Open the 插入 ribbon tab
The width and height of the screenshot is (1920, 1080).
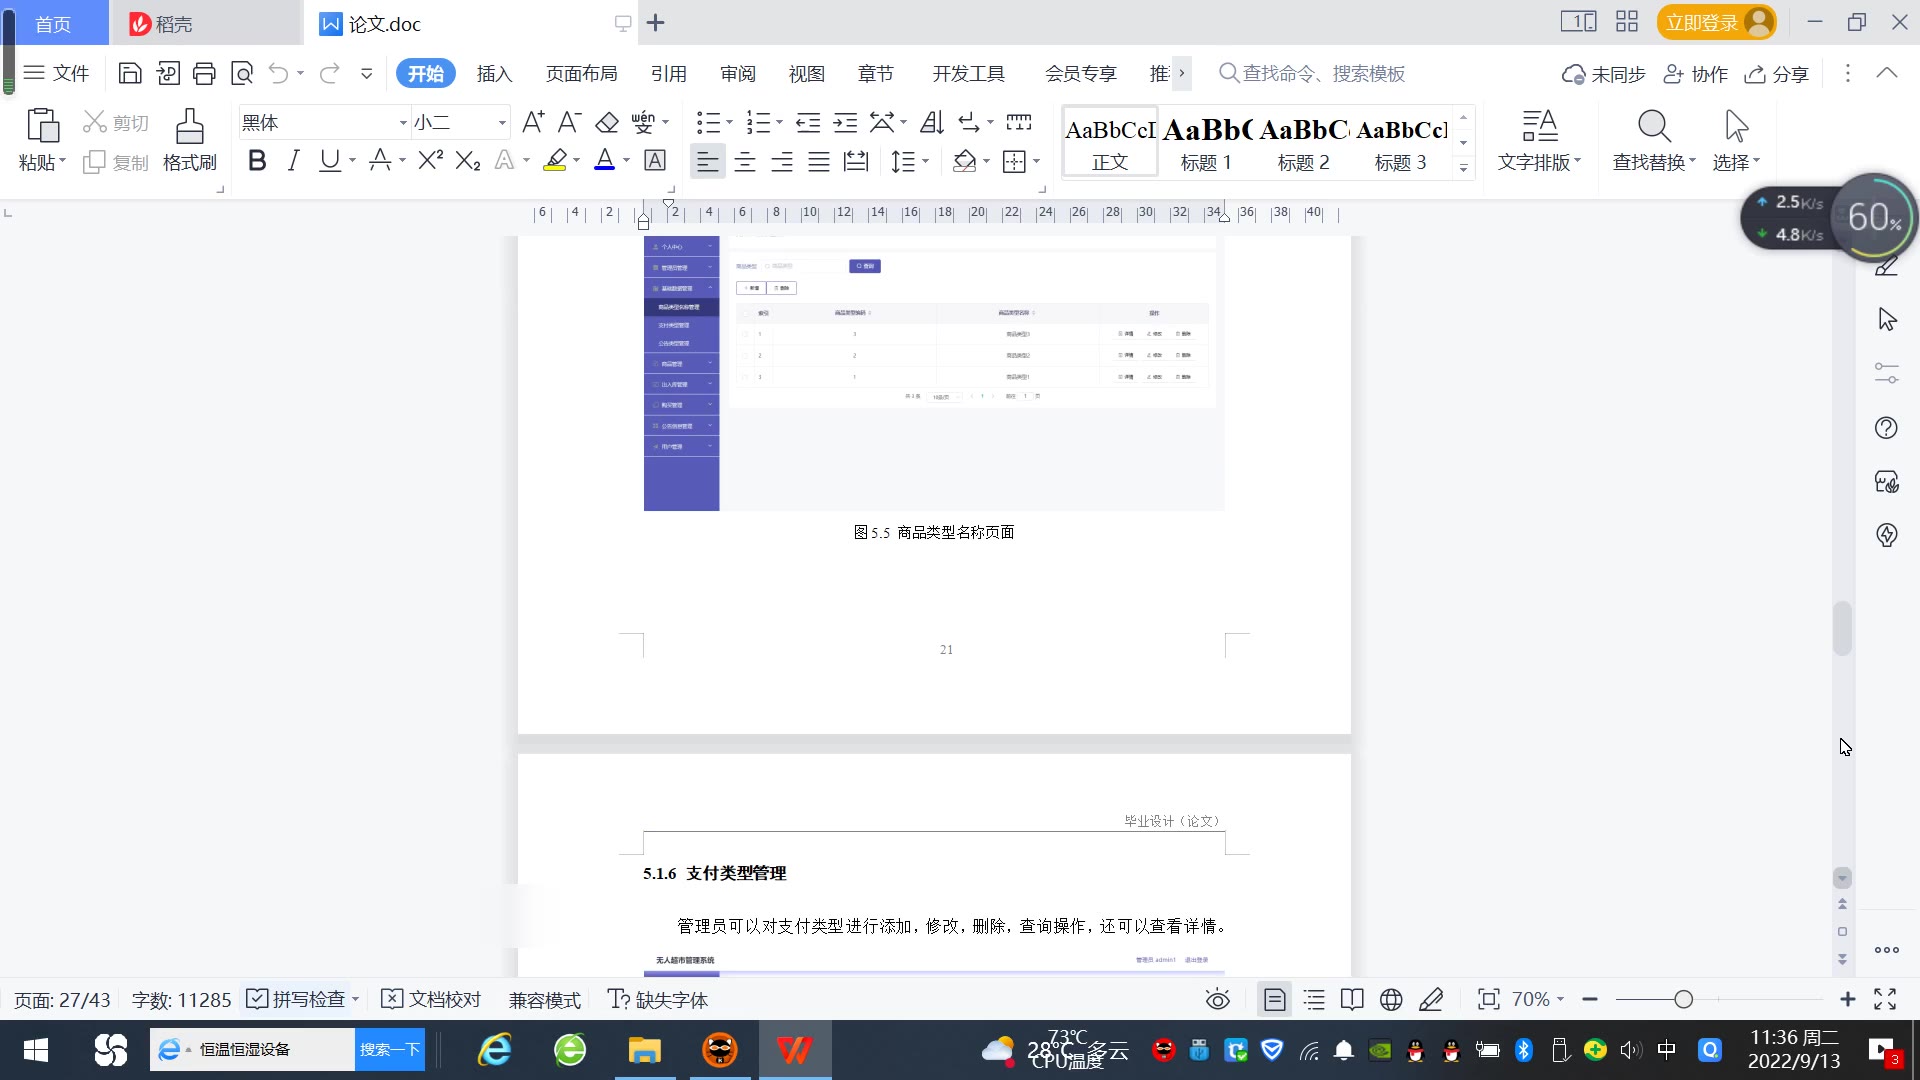pyautogui.click(x=494, y=74)
